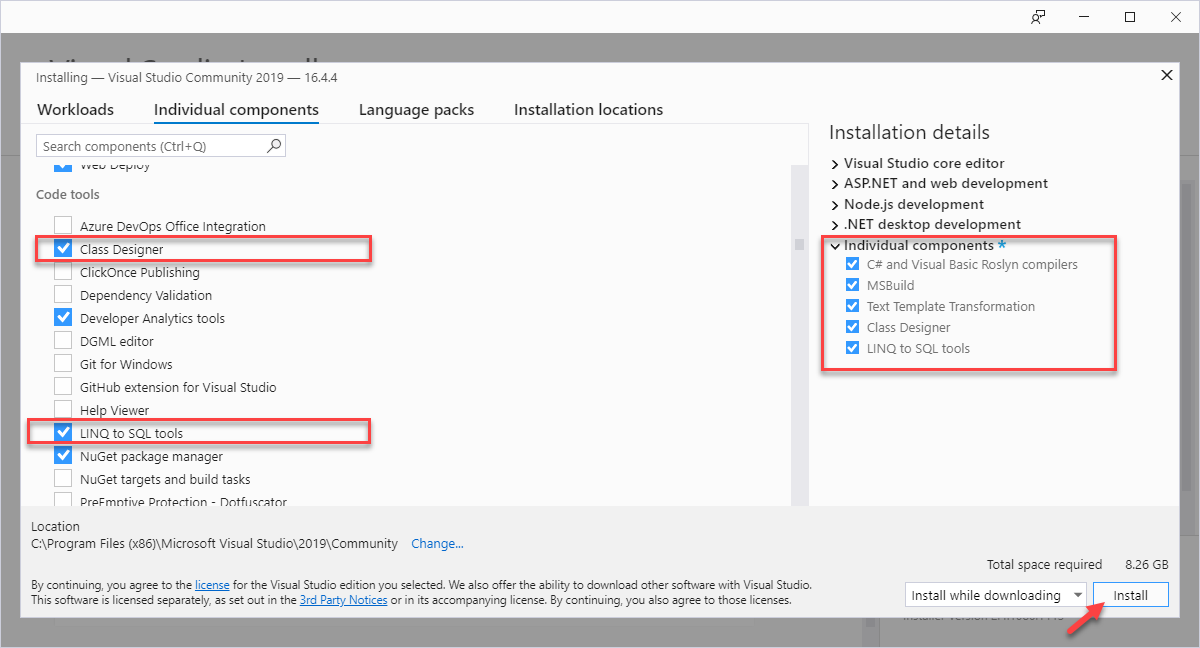The image size is (1200, 648).
Task: Click the Code tools section heading
Action: [x=68, y=194]
